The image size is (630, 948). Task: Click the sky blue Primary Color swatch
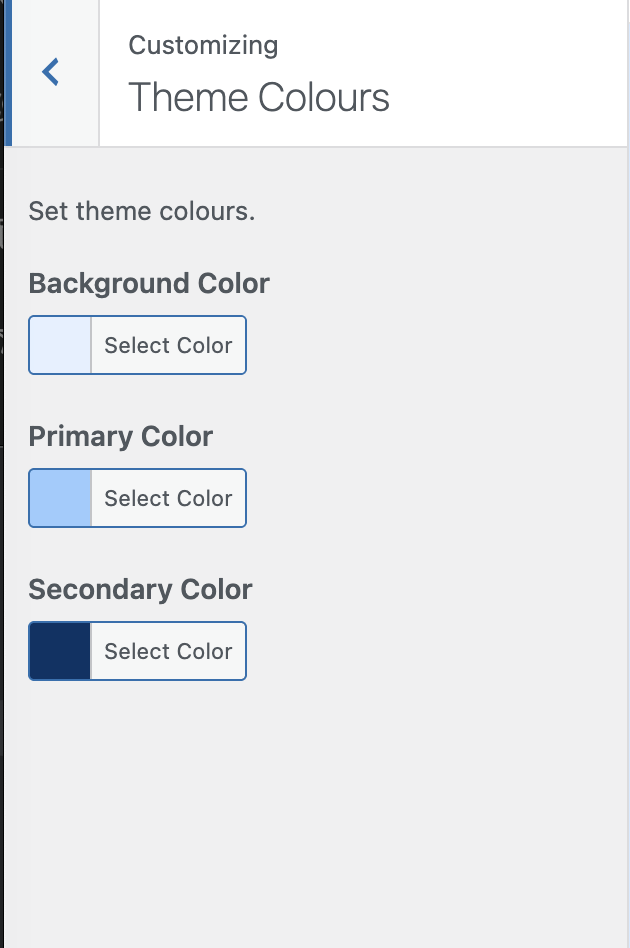[x=60, y=498]
